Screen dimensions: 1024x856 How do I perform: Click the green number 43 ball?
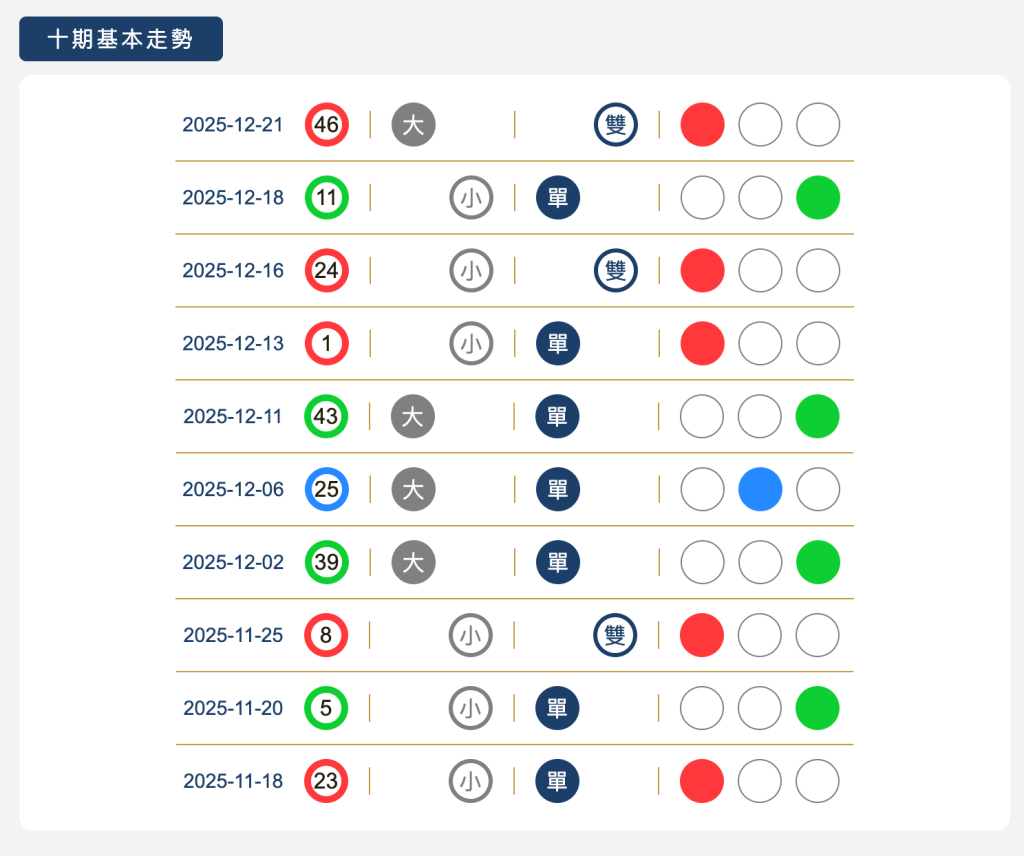[x=326, y=417]
